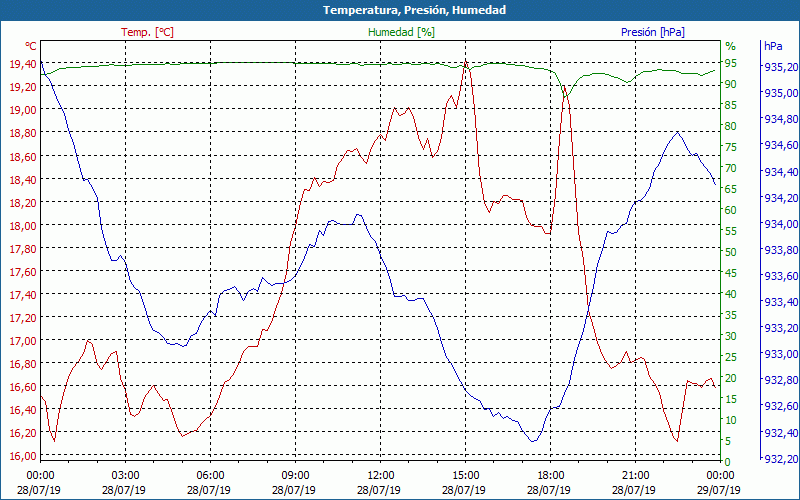This screenshot has height=500, width=800.
Task: Choose the 18,80 temperature tick label
Action: pos(23,133)
